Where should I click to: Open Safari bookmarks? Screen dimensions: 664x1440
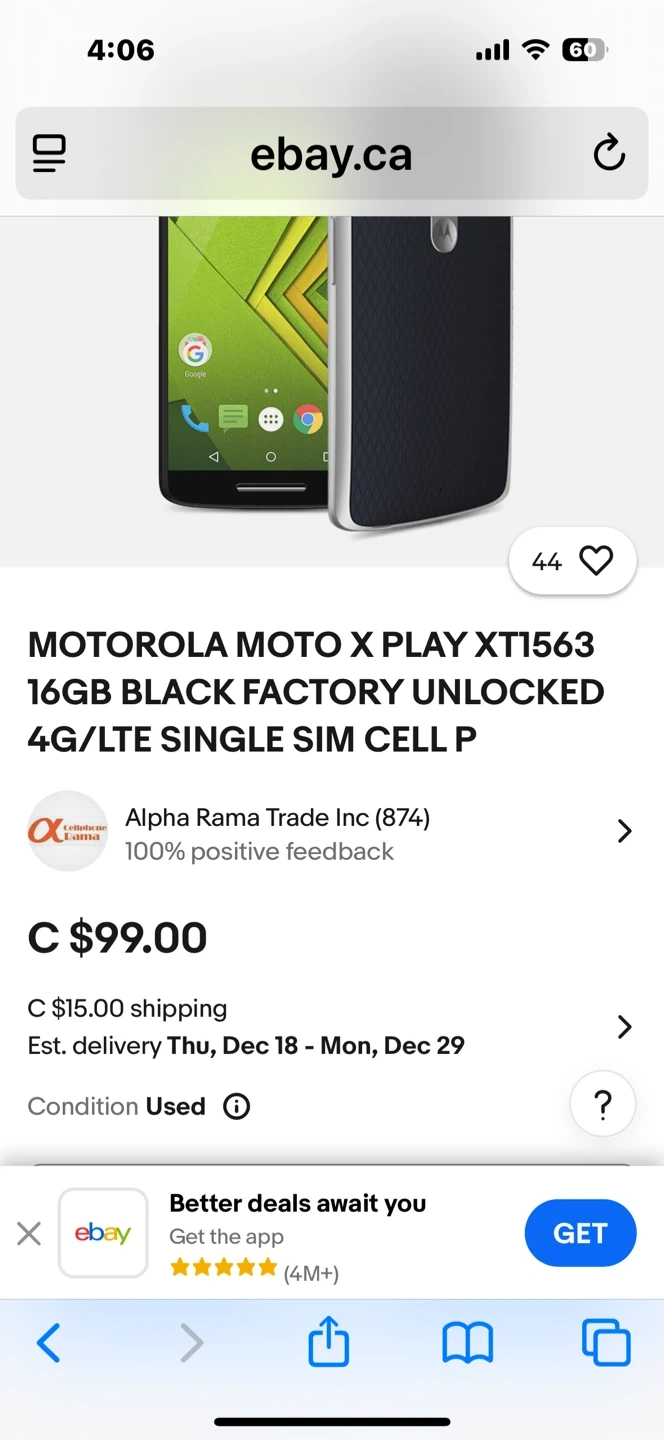(x=467, y=1343)
